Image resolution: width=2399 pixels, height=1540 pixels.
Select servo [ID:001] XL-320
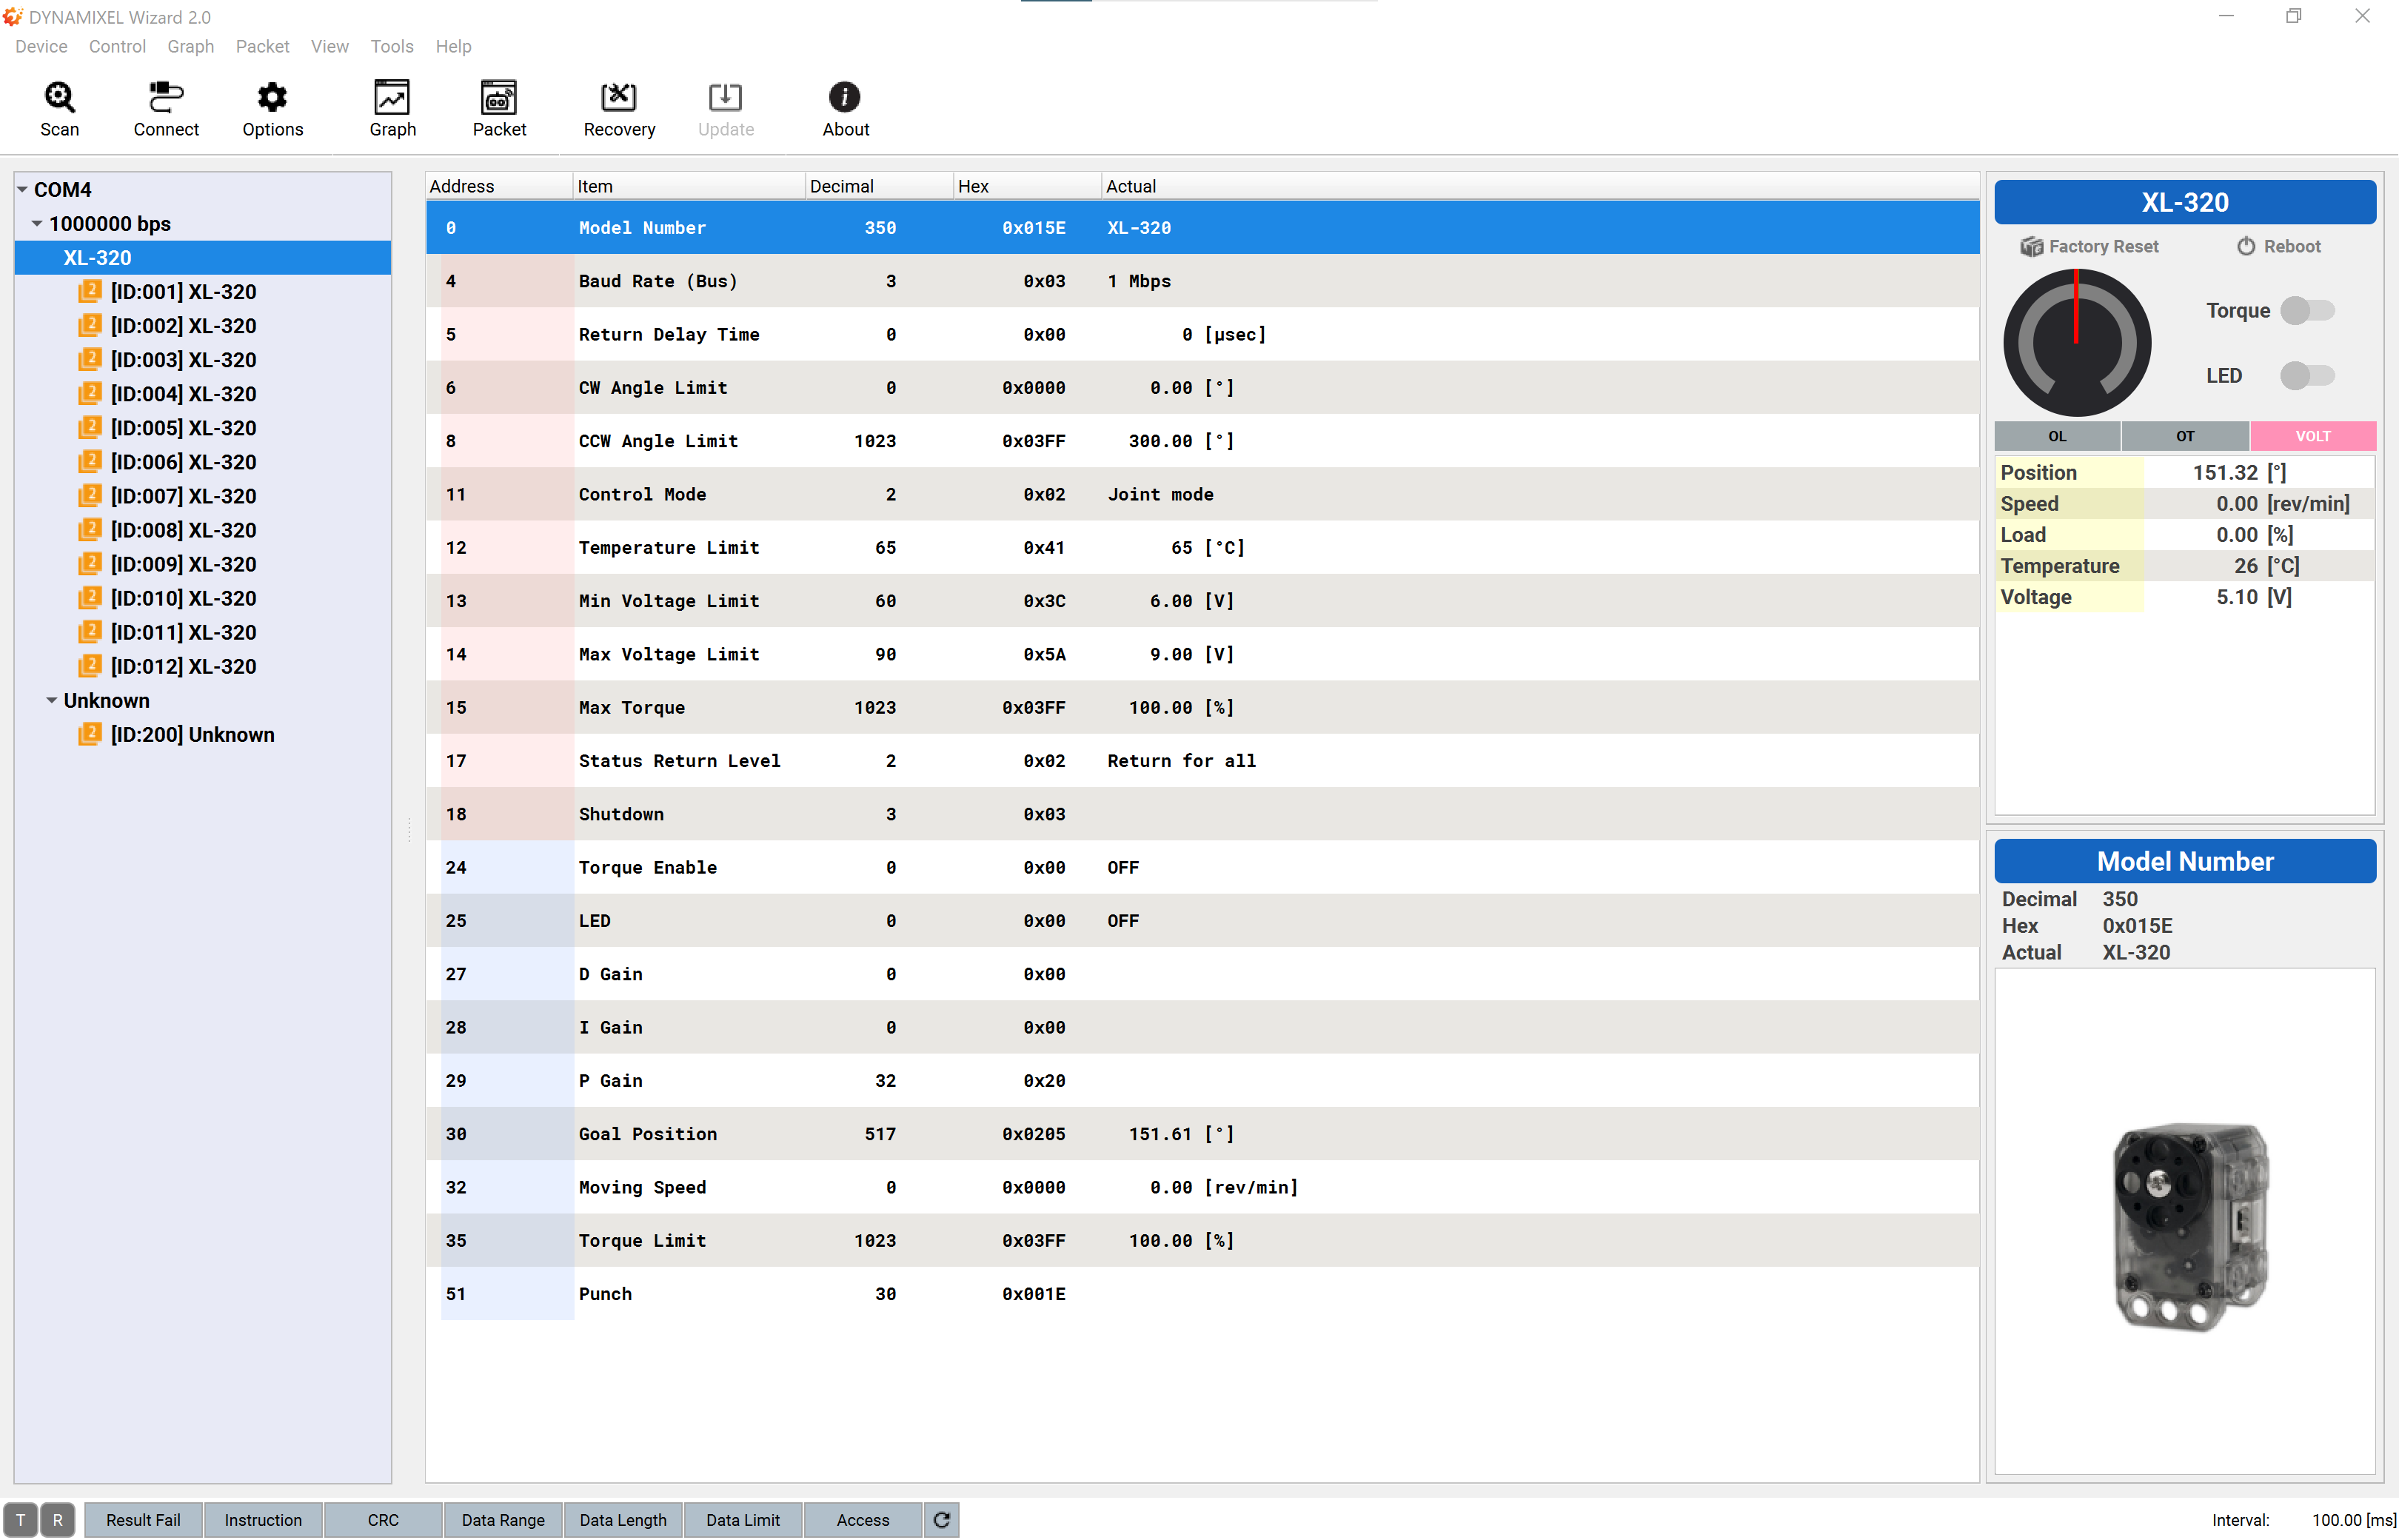click(x=183, y=292)
